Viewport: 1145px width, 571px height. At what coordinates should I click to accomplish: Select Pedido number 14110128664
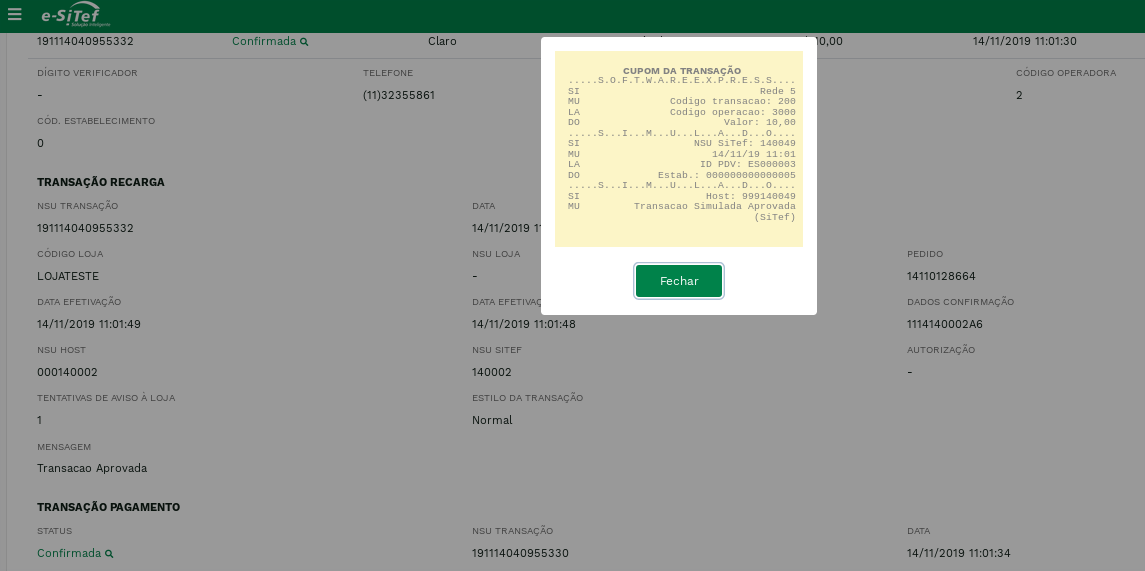pos(941,277)
